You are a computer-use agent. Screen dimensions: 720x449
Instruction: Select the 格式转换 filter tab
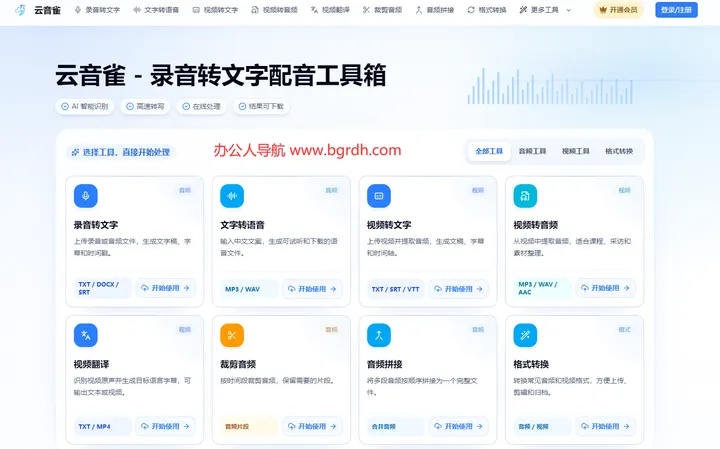(x=619, y=151)
